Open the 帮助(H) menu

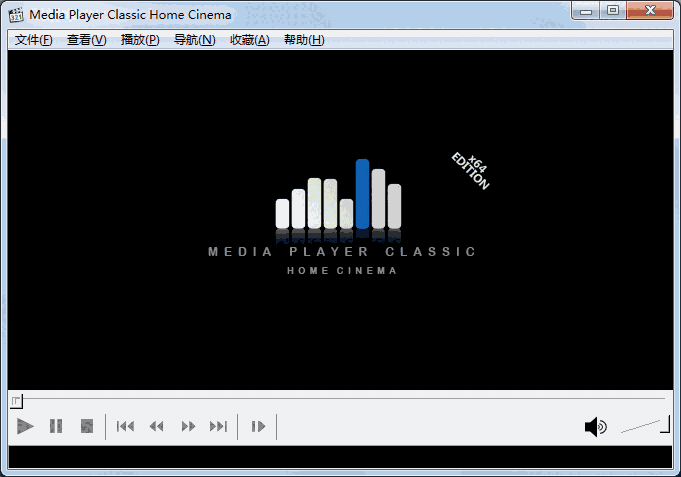tap(304, 40)
